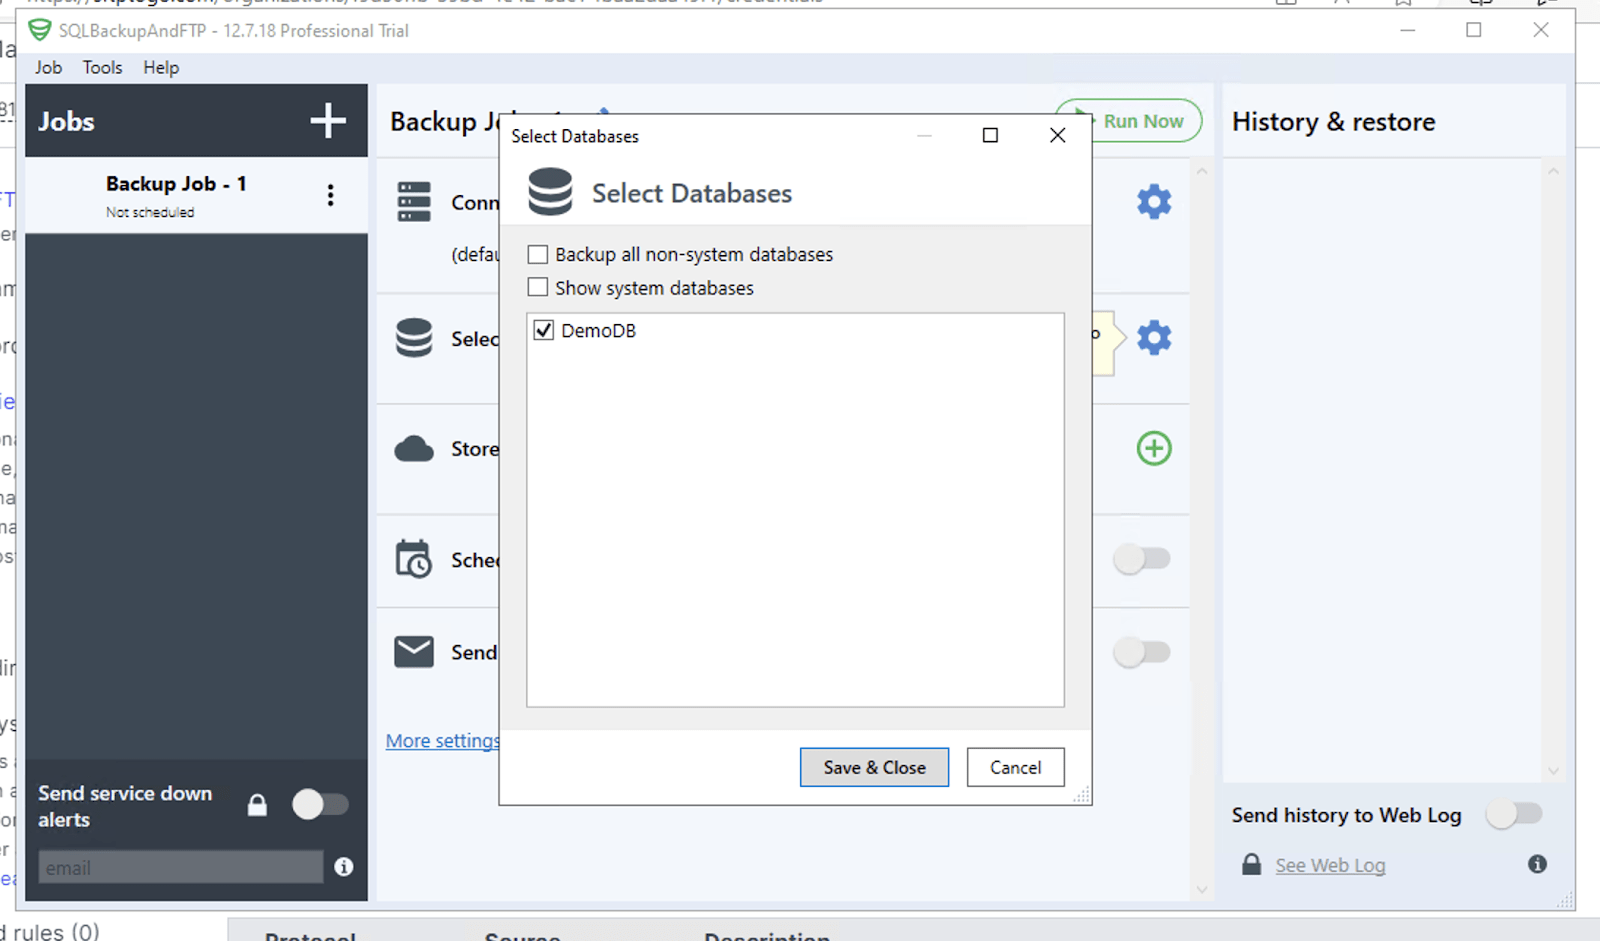Uncheck the DemoDB database

click(544, 330)
